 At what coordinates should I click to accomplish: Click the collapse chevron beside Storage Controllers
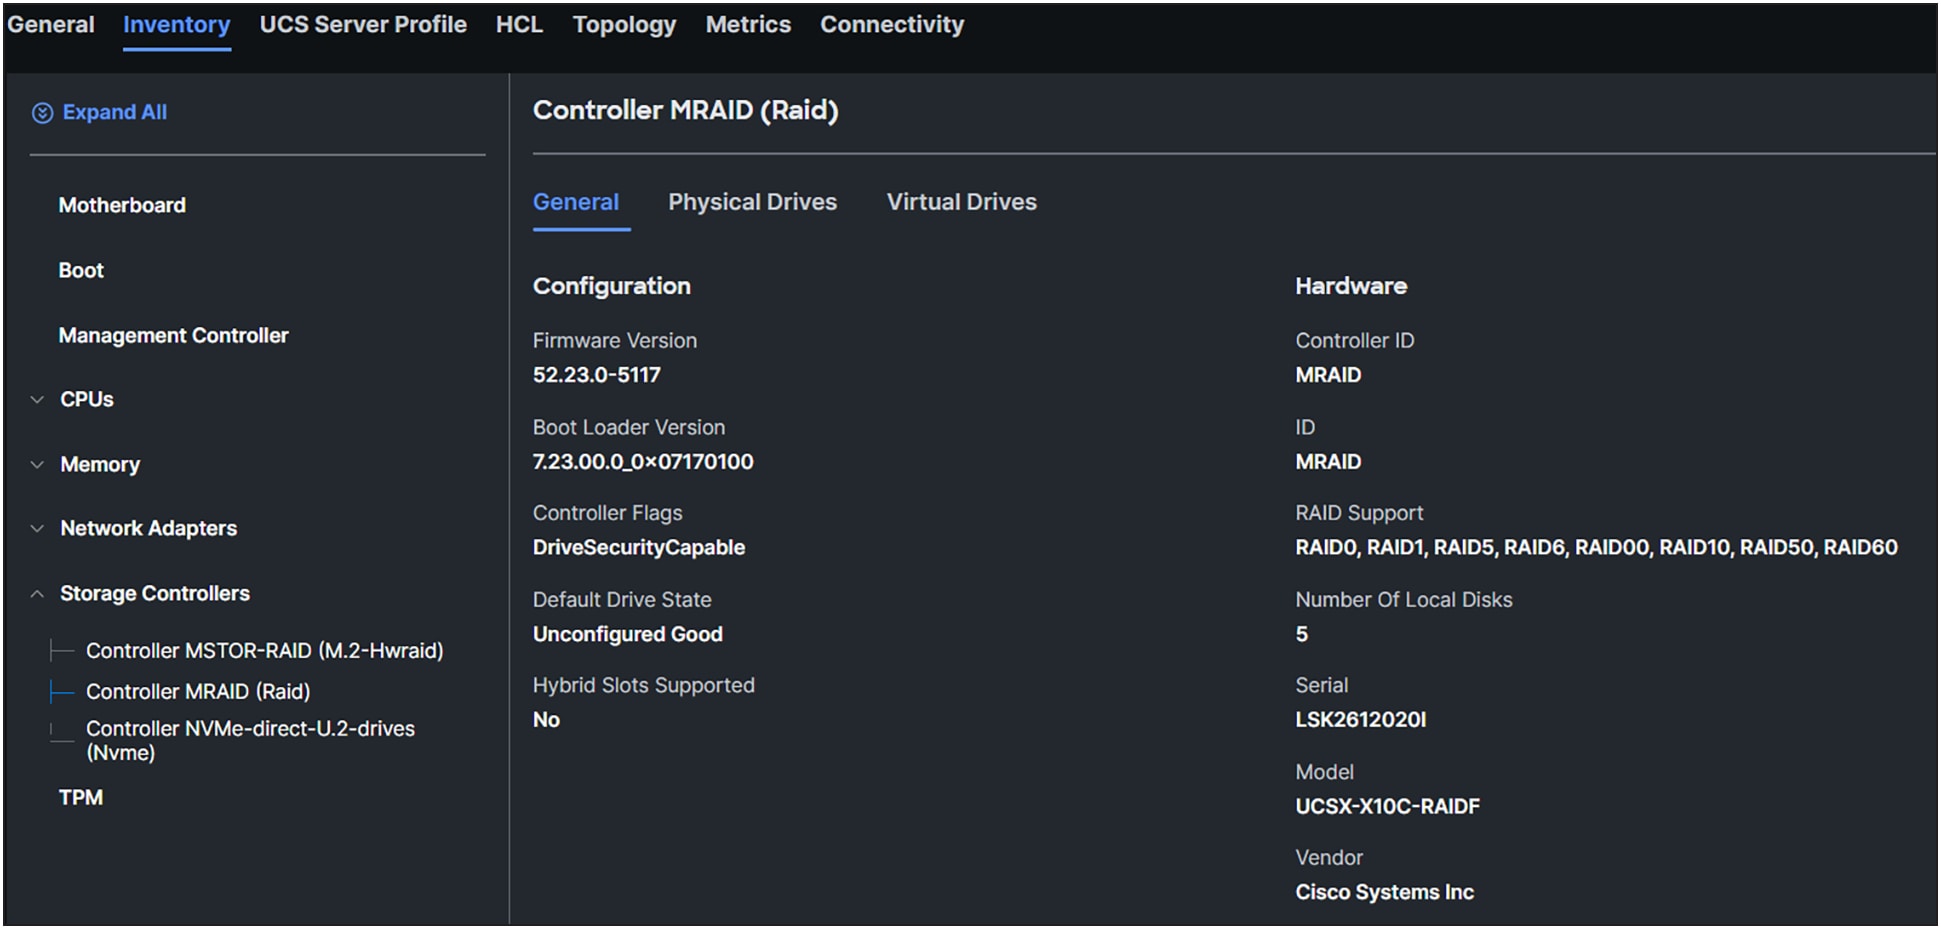(37, 593)
